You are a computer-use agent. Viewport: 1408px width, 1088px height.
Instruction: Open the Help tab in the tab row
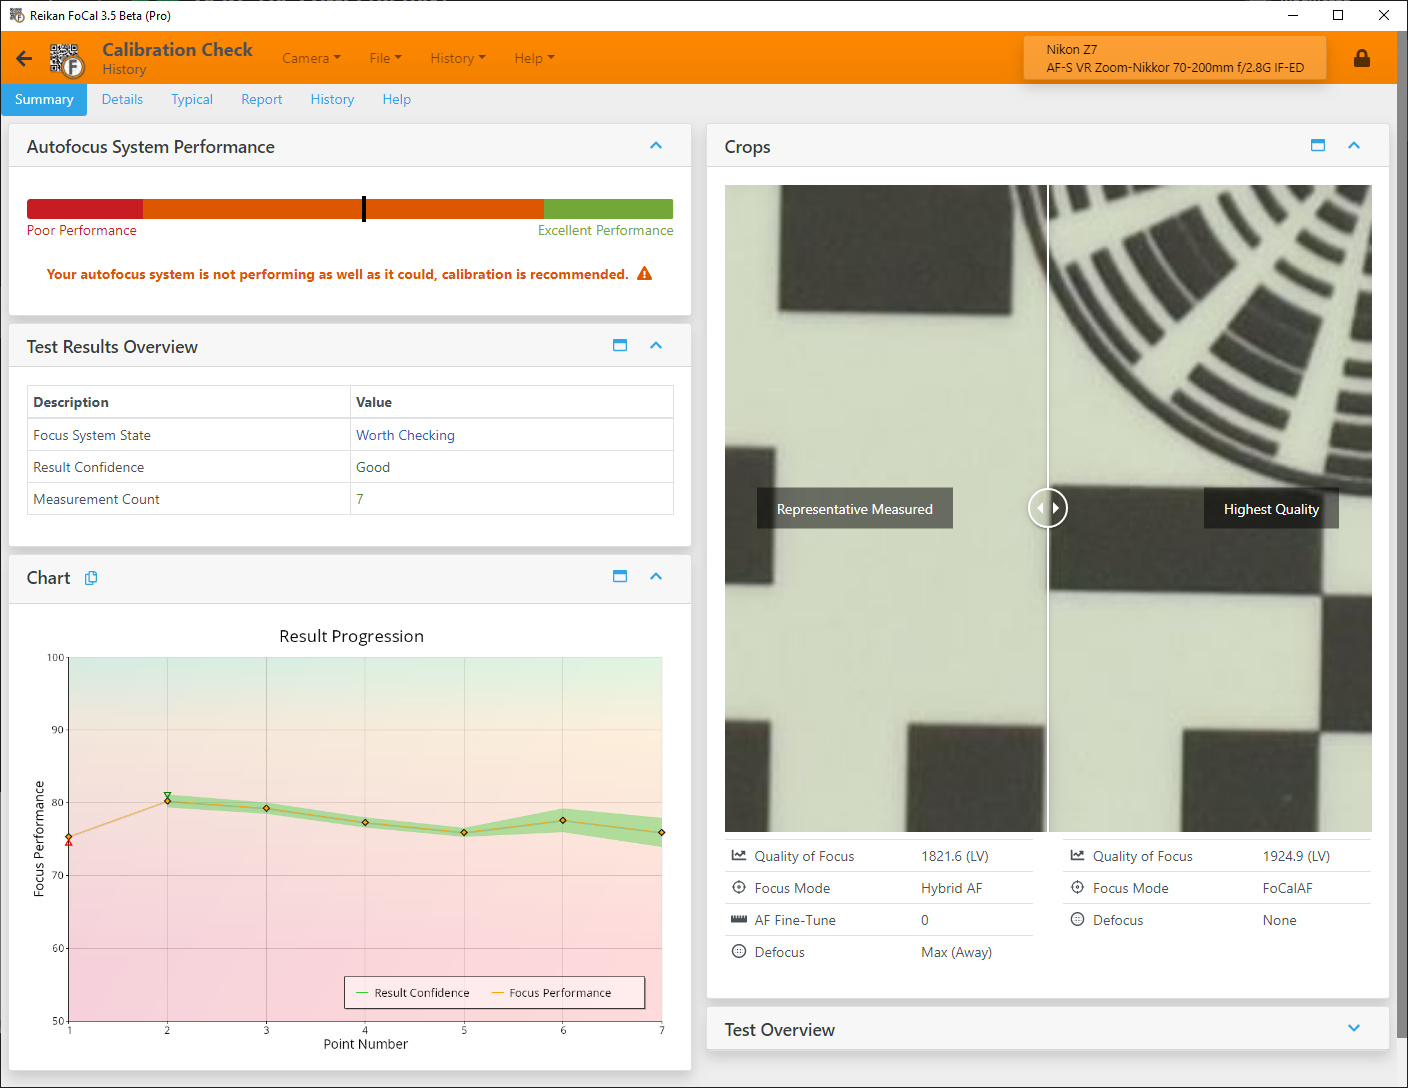coord(397,99)
